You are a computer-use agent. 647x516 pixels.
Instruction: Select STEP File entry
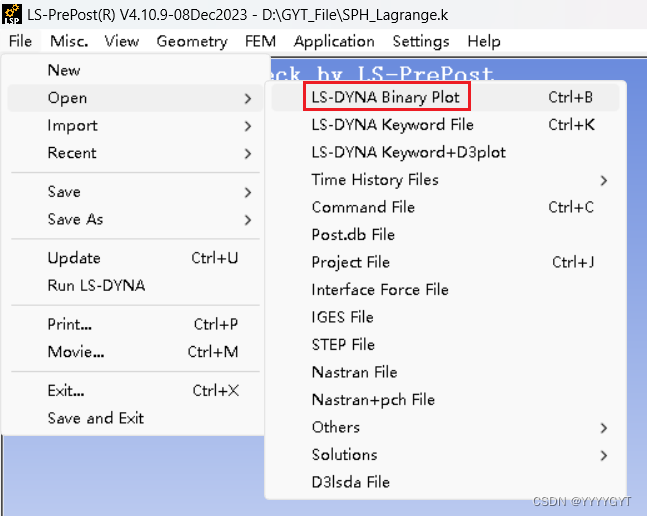(446, 345)
